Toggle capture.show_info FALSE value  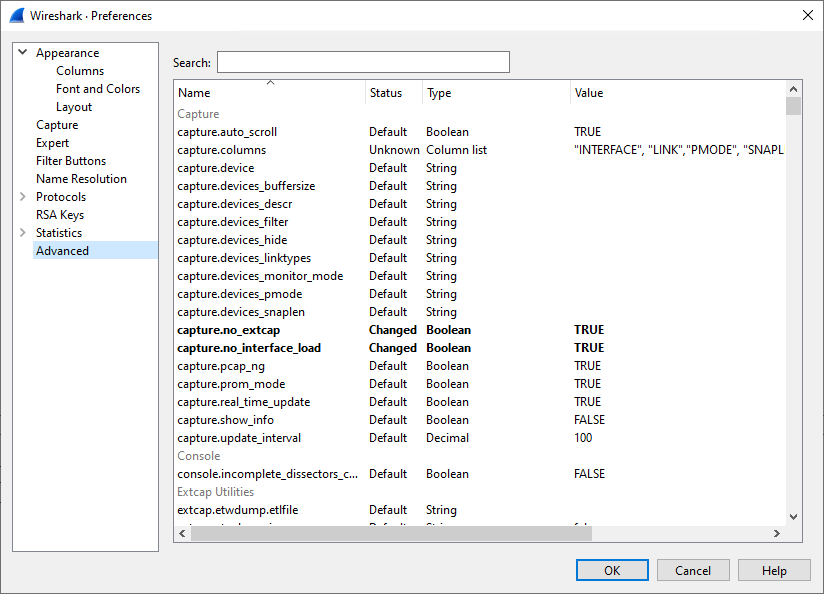589,420
